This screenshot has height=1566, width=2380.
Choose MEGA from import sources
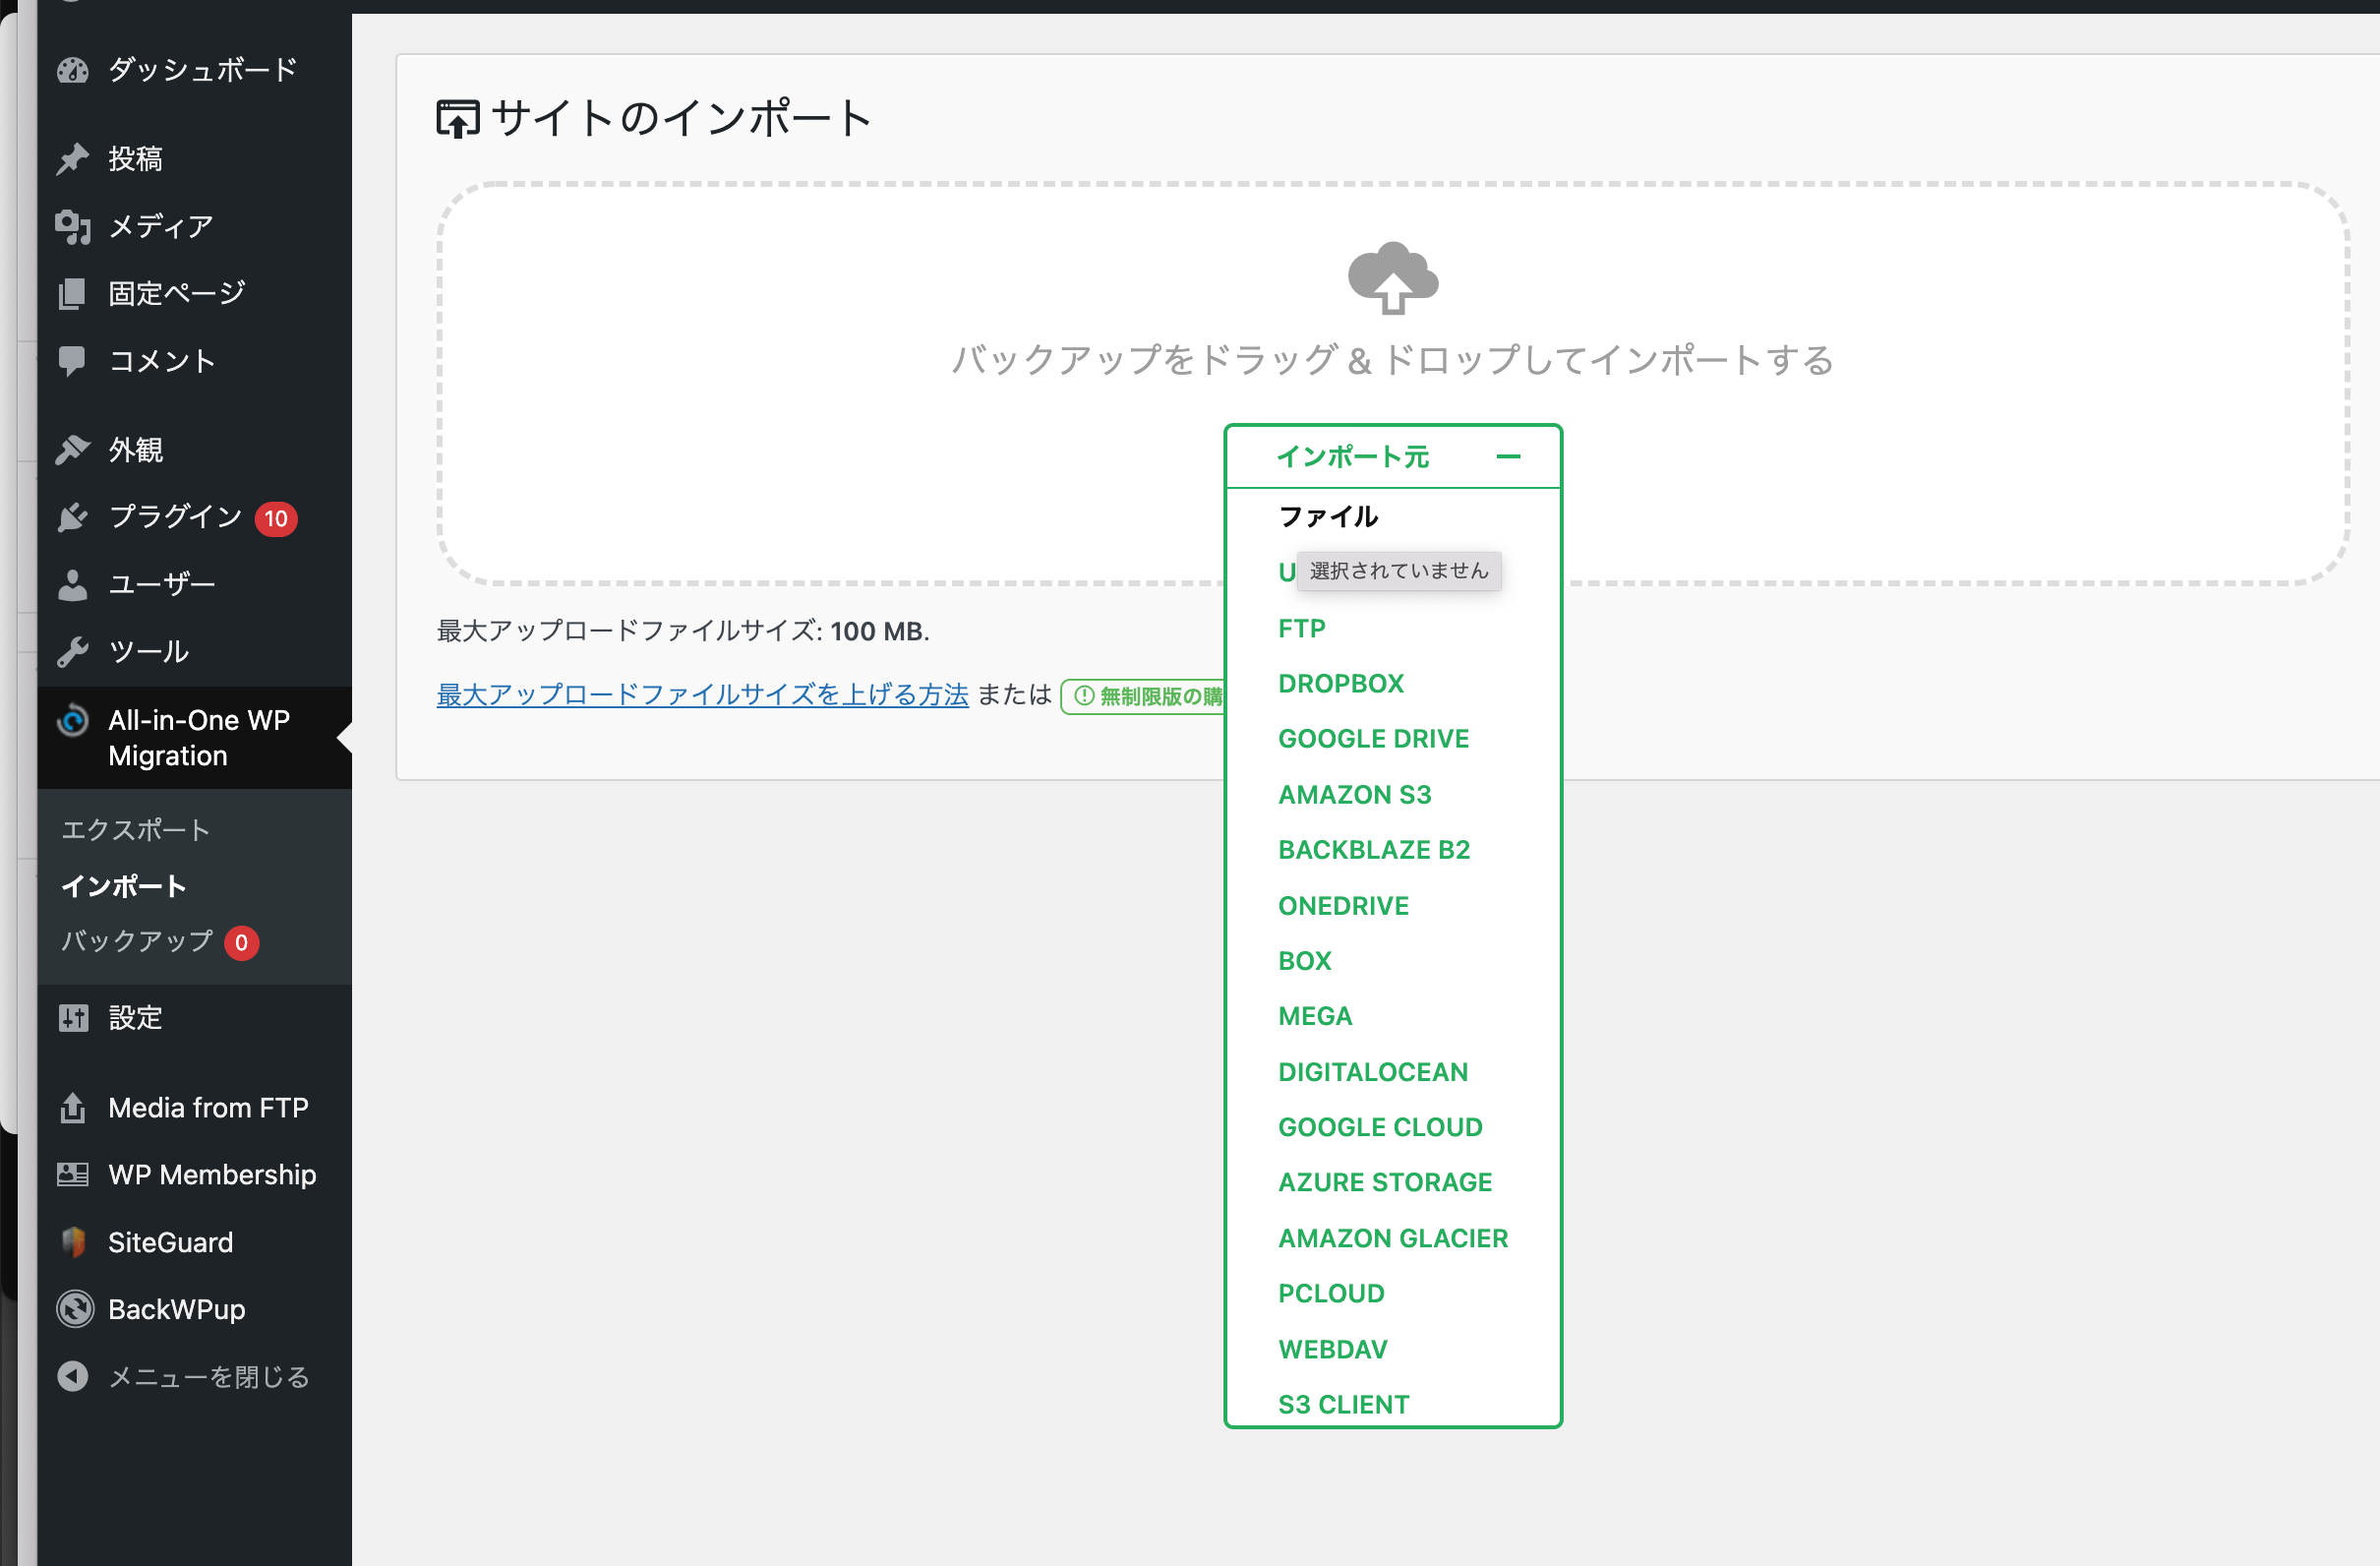pyautogui.click(x=1315, y=1015)
